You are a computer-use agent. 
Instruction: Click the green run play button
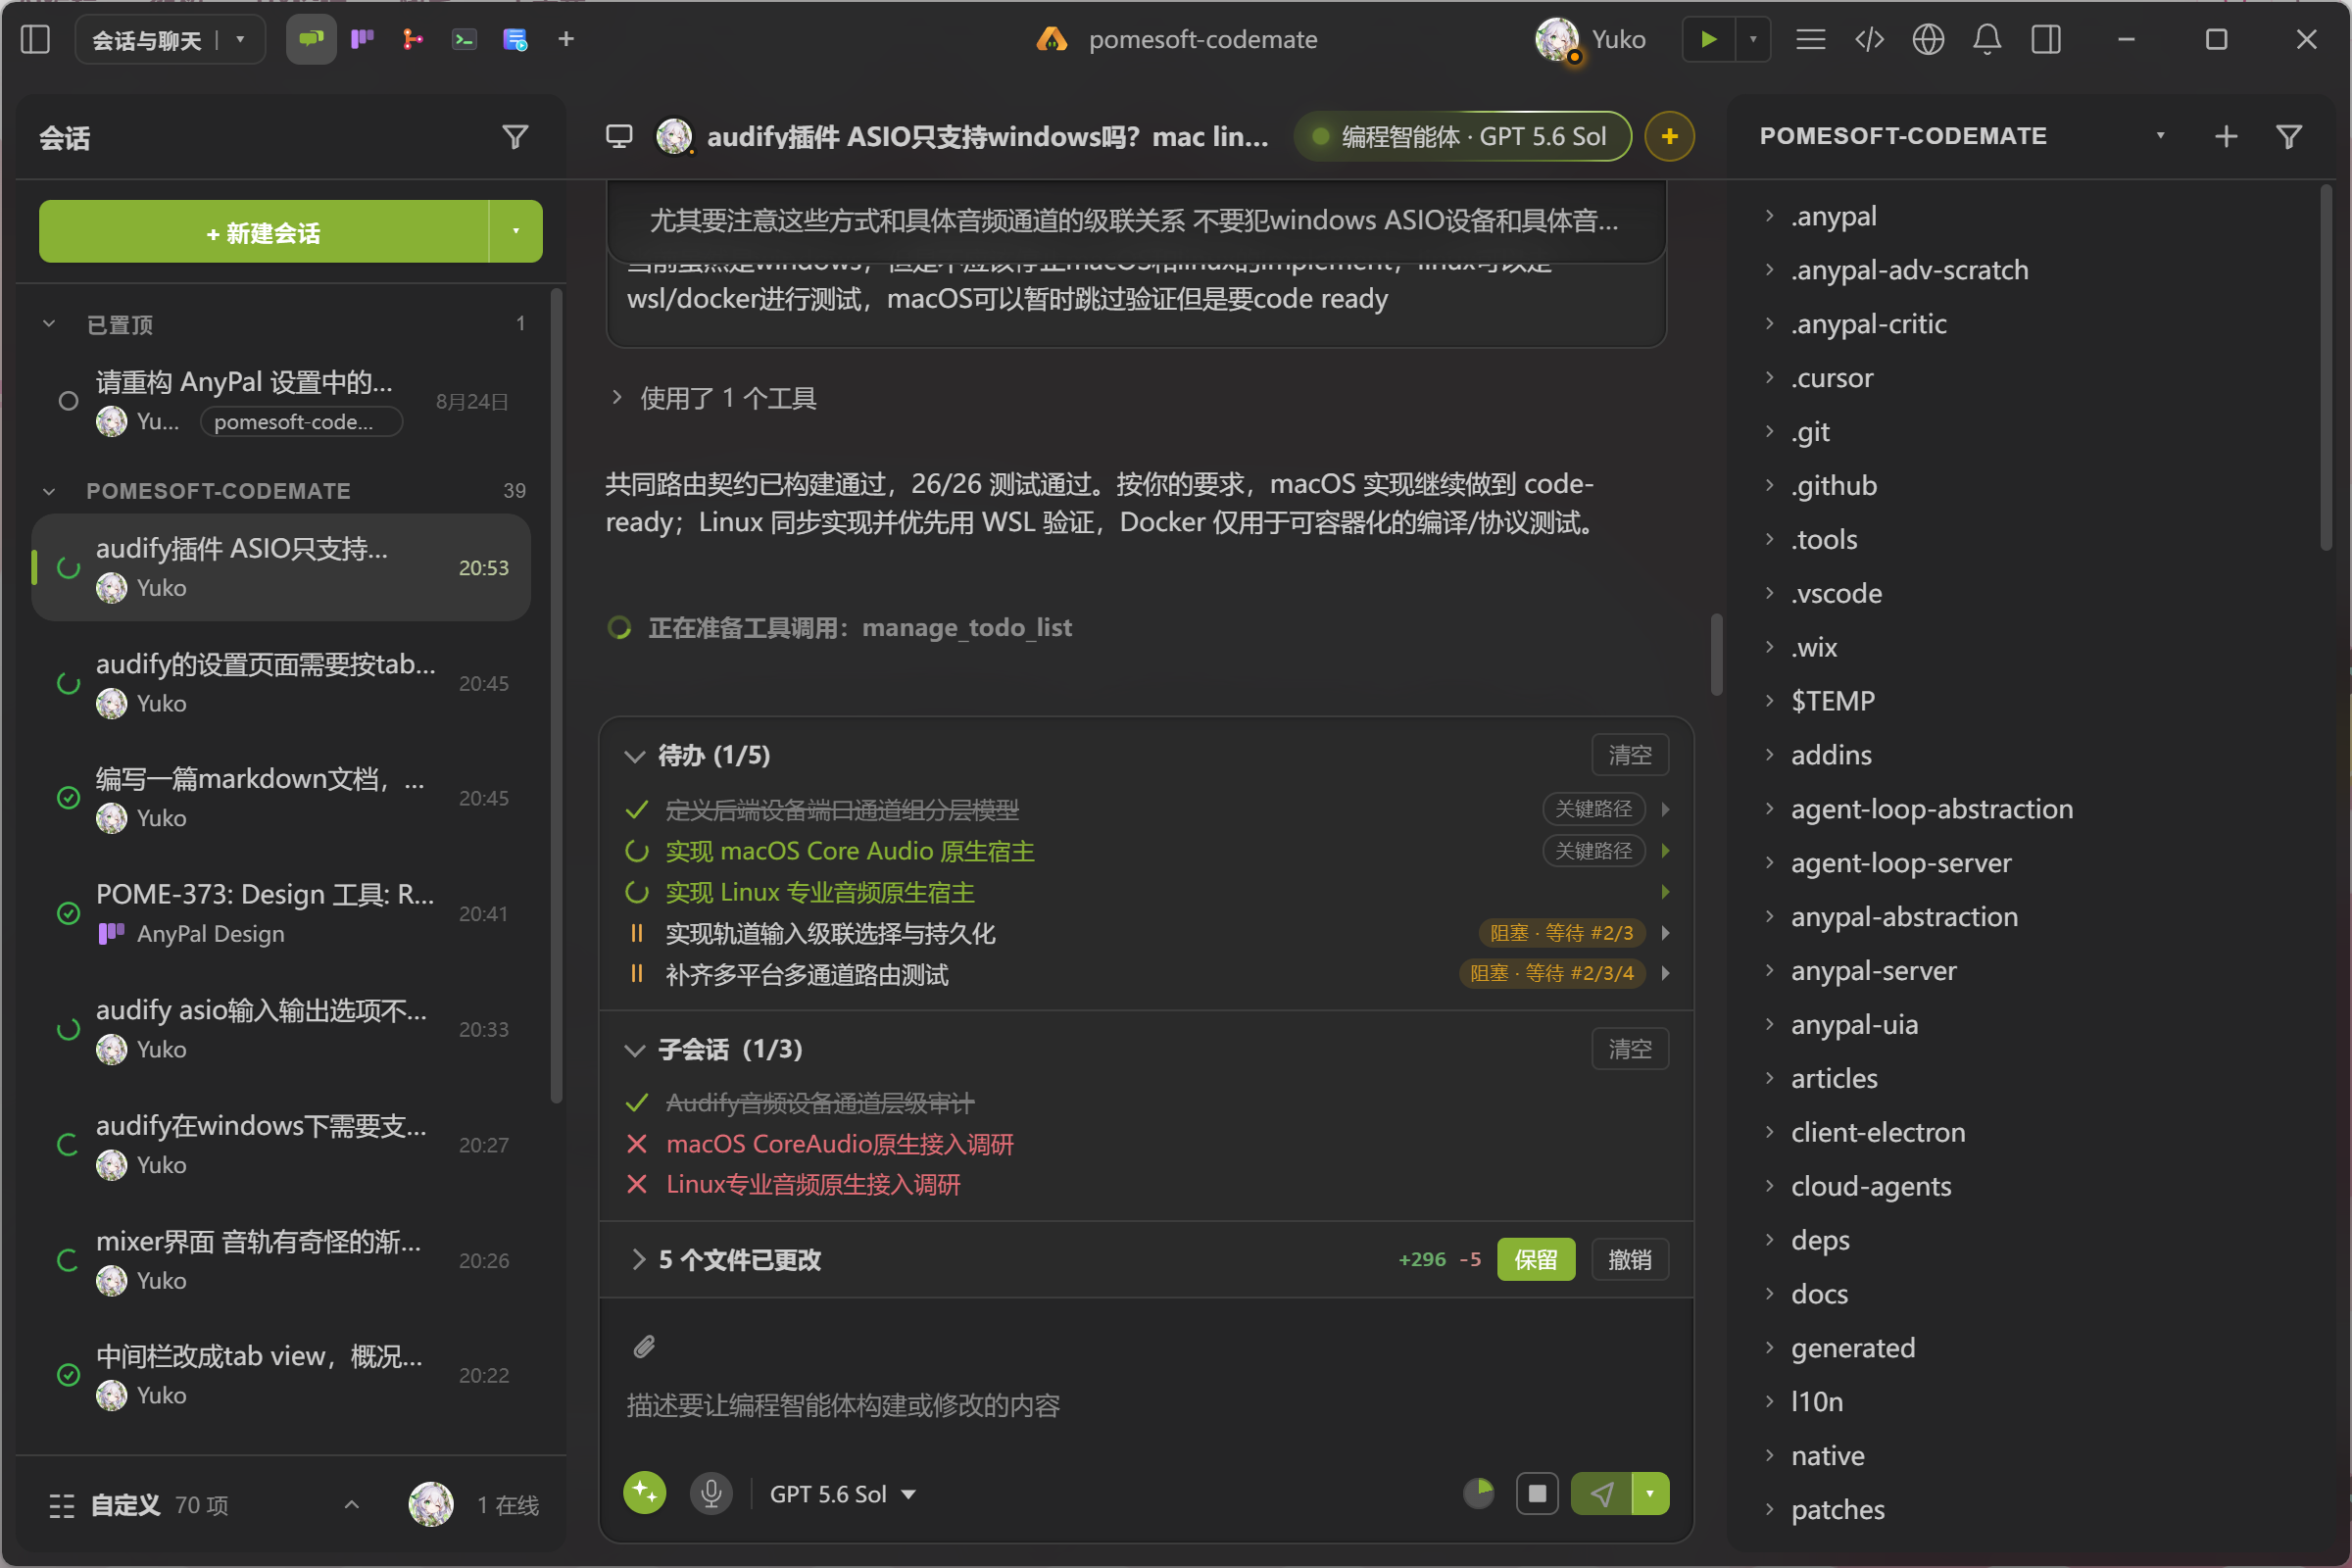click(1709, 39)
